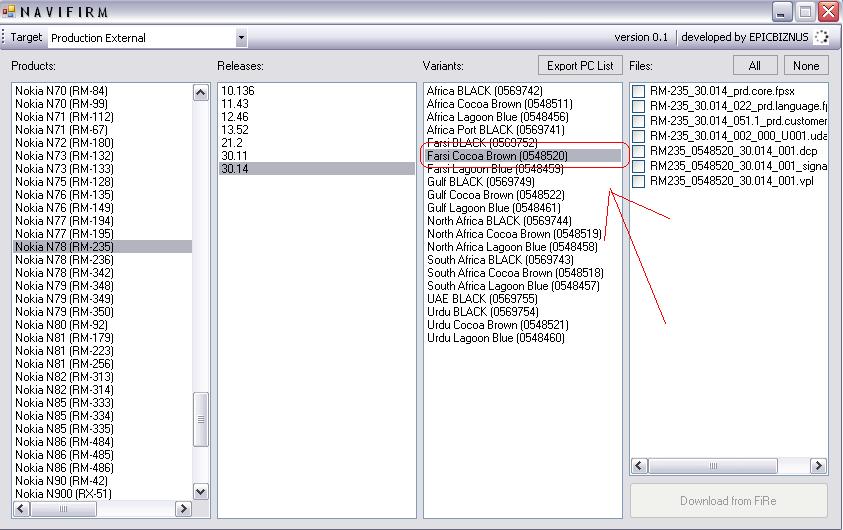The width and height of the screenshot is (843, 530).
Task: Click Products horizontal scroll left arrow
Action: coord(22,508)
